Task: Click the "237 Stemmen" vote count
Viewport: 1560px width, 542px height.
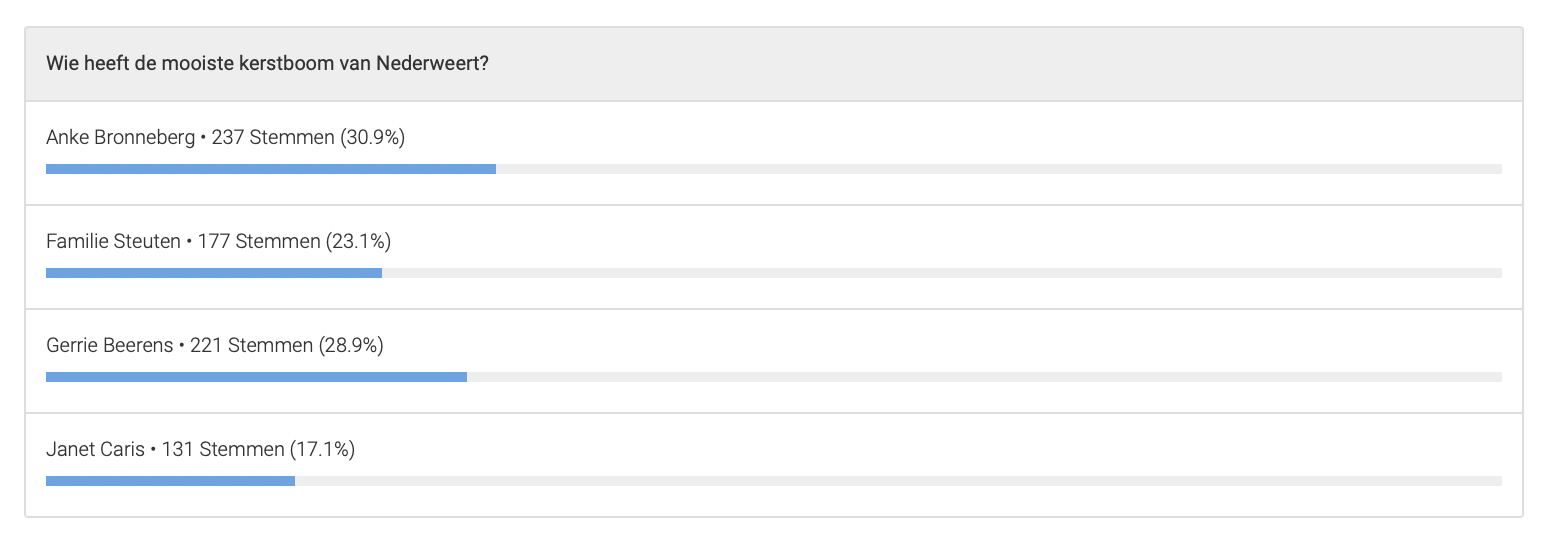Action: [x=273, y=138]
